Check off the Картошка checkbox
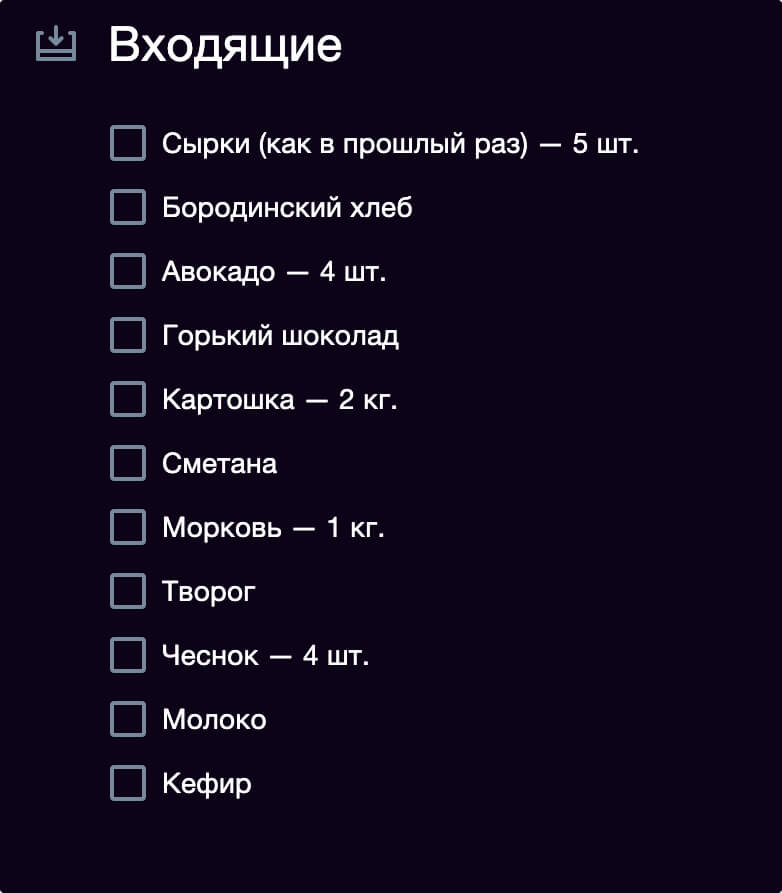The height and width of the screenshot is (893, 782). pyautogui.click(x=128, y=399)
